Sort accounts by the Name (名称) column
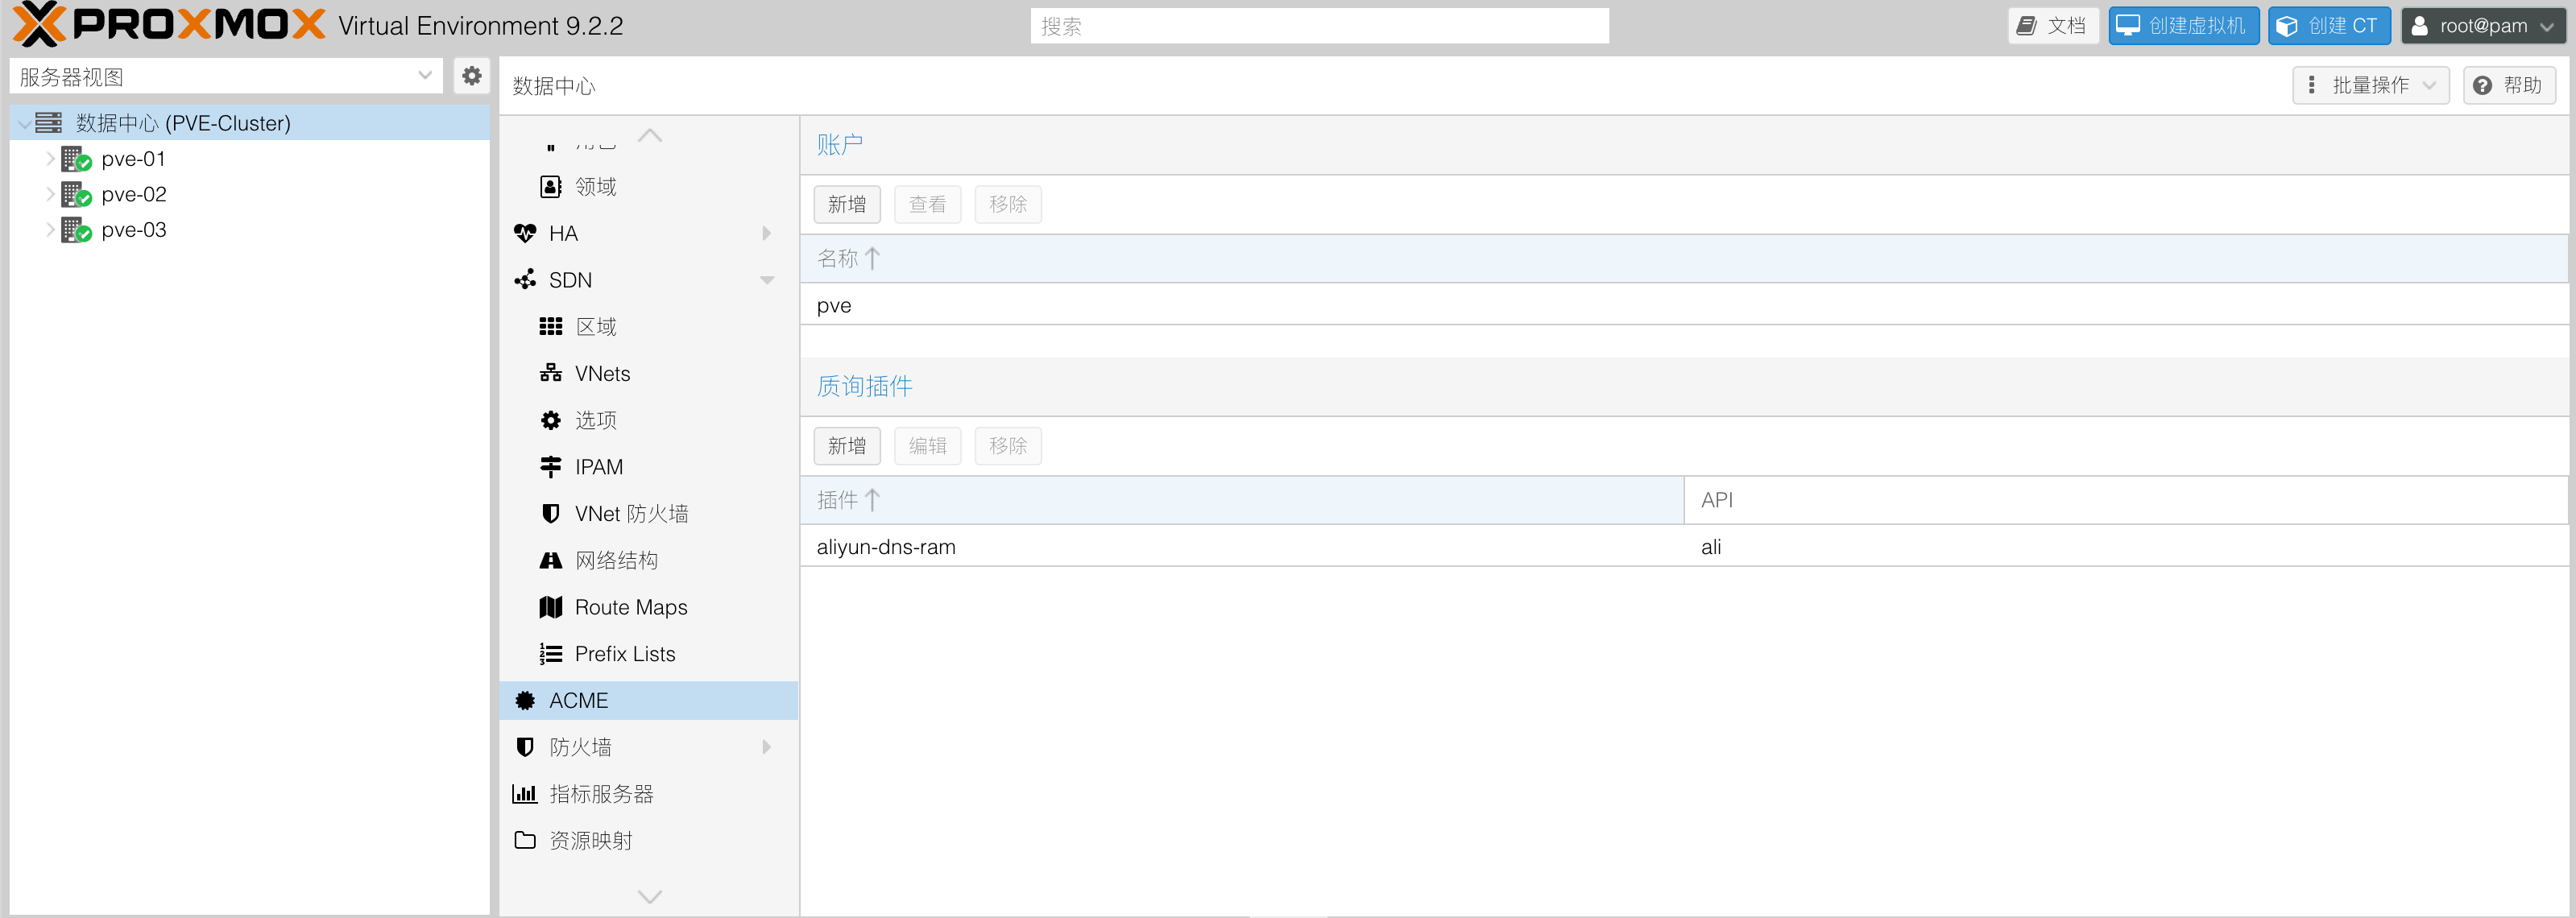Image resolution: width=2576 pixels, height=918 pixels. [1684, 259]
